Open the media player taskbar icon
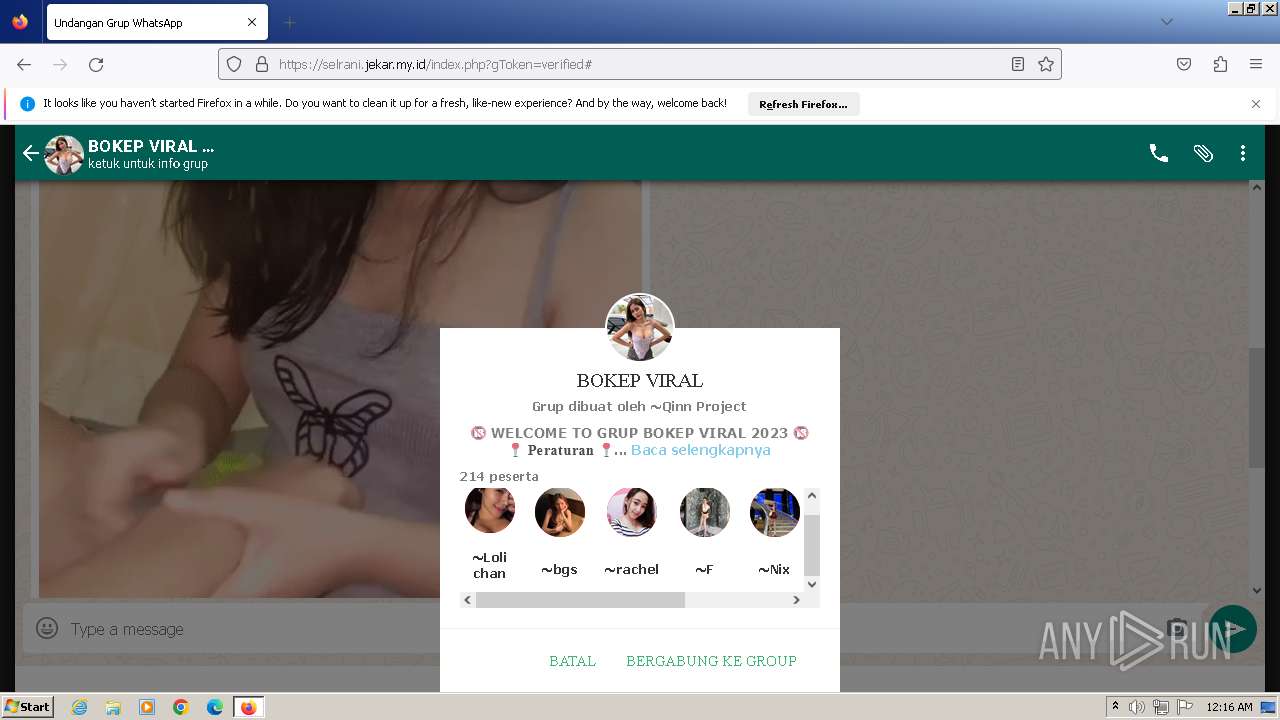1280x720 pixels. [x=147, y=707]
